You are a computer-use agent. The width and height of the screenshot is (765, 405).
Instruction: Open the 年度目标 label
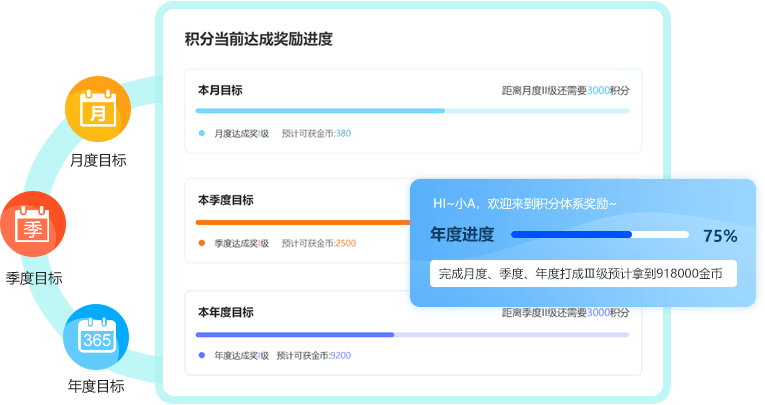pyautogui.click(x=96, y=386)
